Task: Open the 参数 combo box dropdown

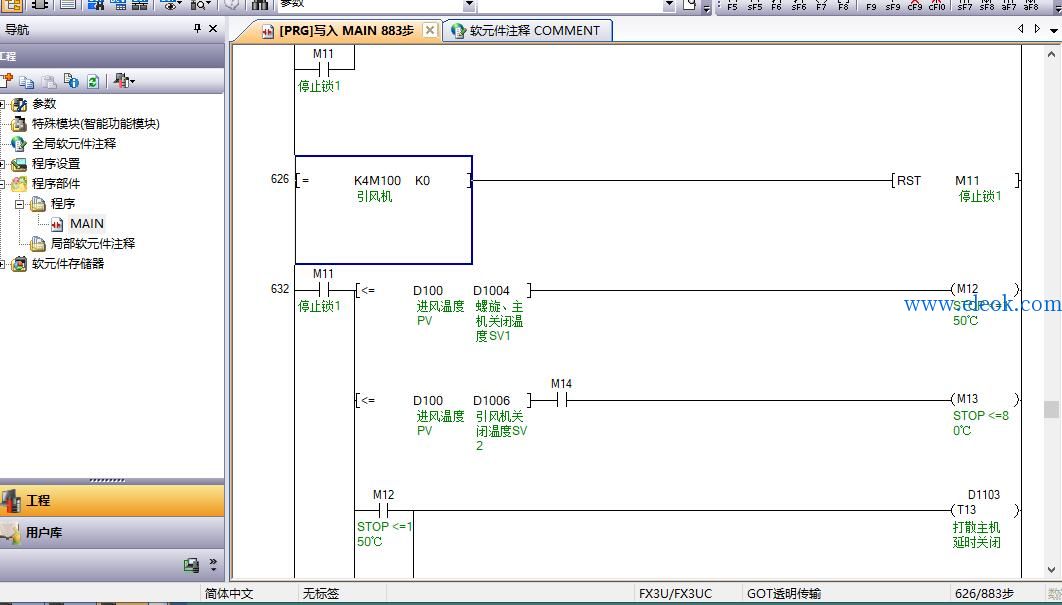Action: pyautogui.click(x=469, y=5)
